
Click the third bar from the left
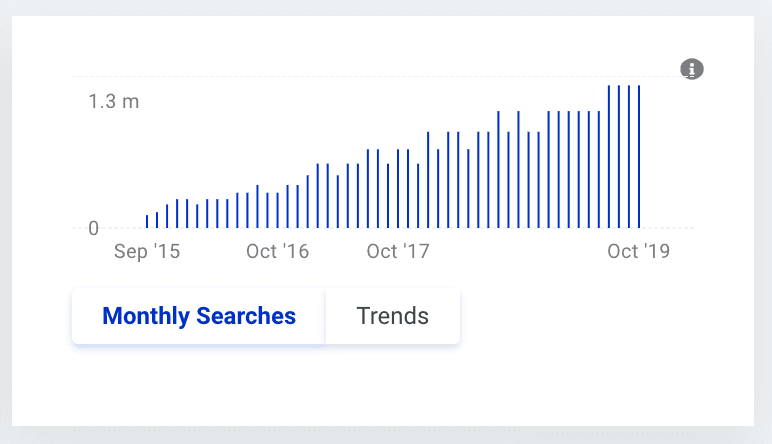(x=167, y=216)
